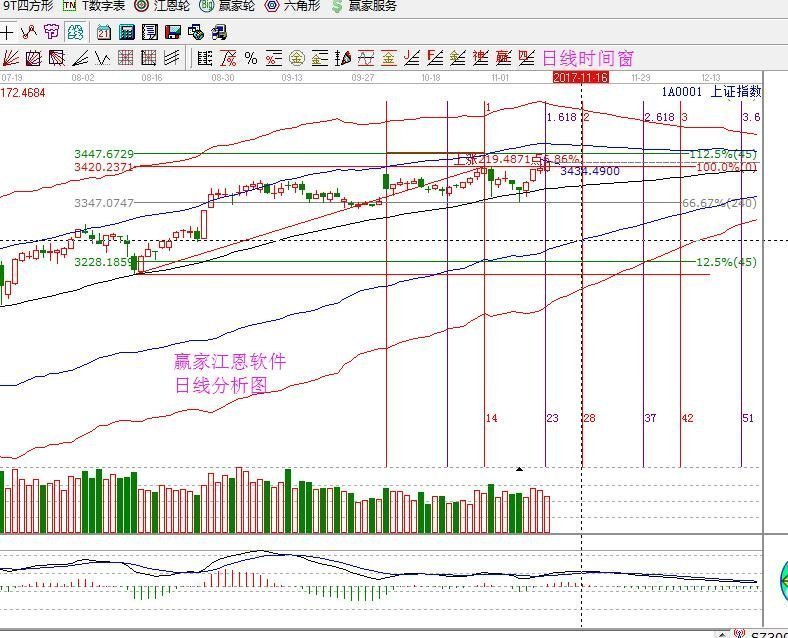Click the plain percent sign tool
The height and width of the screenshot is (638, 788).
point(251,58)
